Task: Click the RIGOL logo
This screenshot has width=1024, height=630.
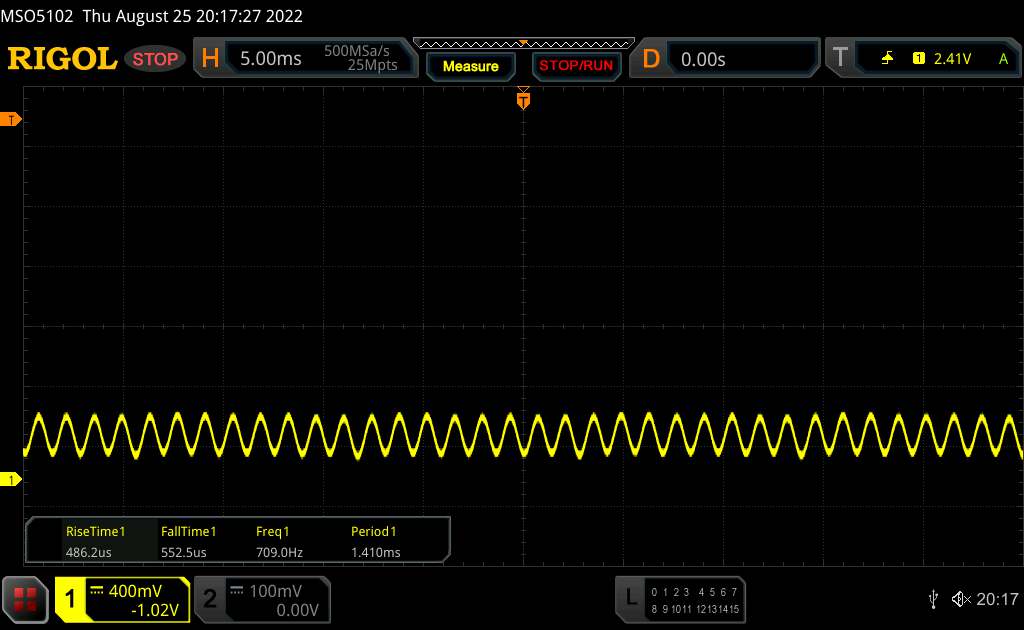Action: tap(62, 59)
